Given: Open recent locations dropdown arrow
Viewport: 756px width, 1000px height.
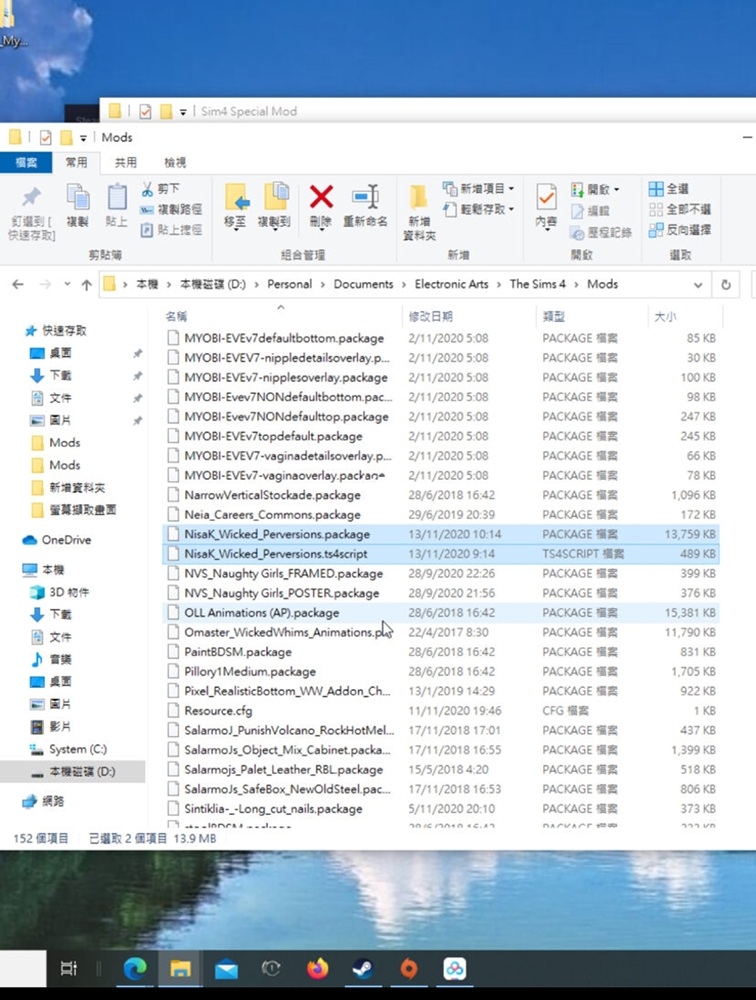Looking at the screenshot, I should [67, 284].
